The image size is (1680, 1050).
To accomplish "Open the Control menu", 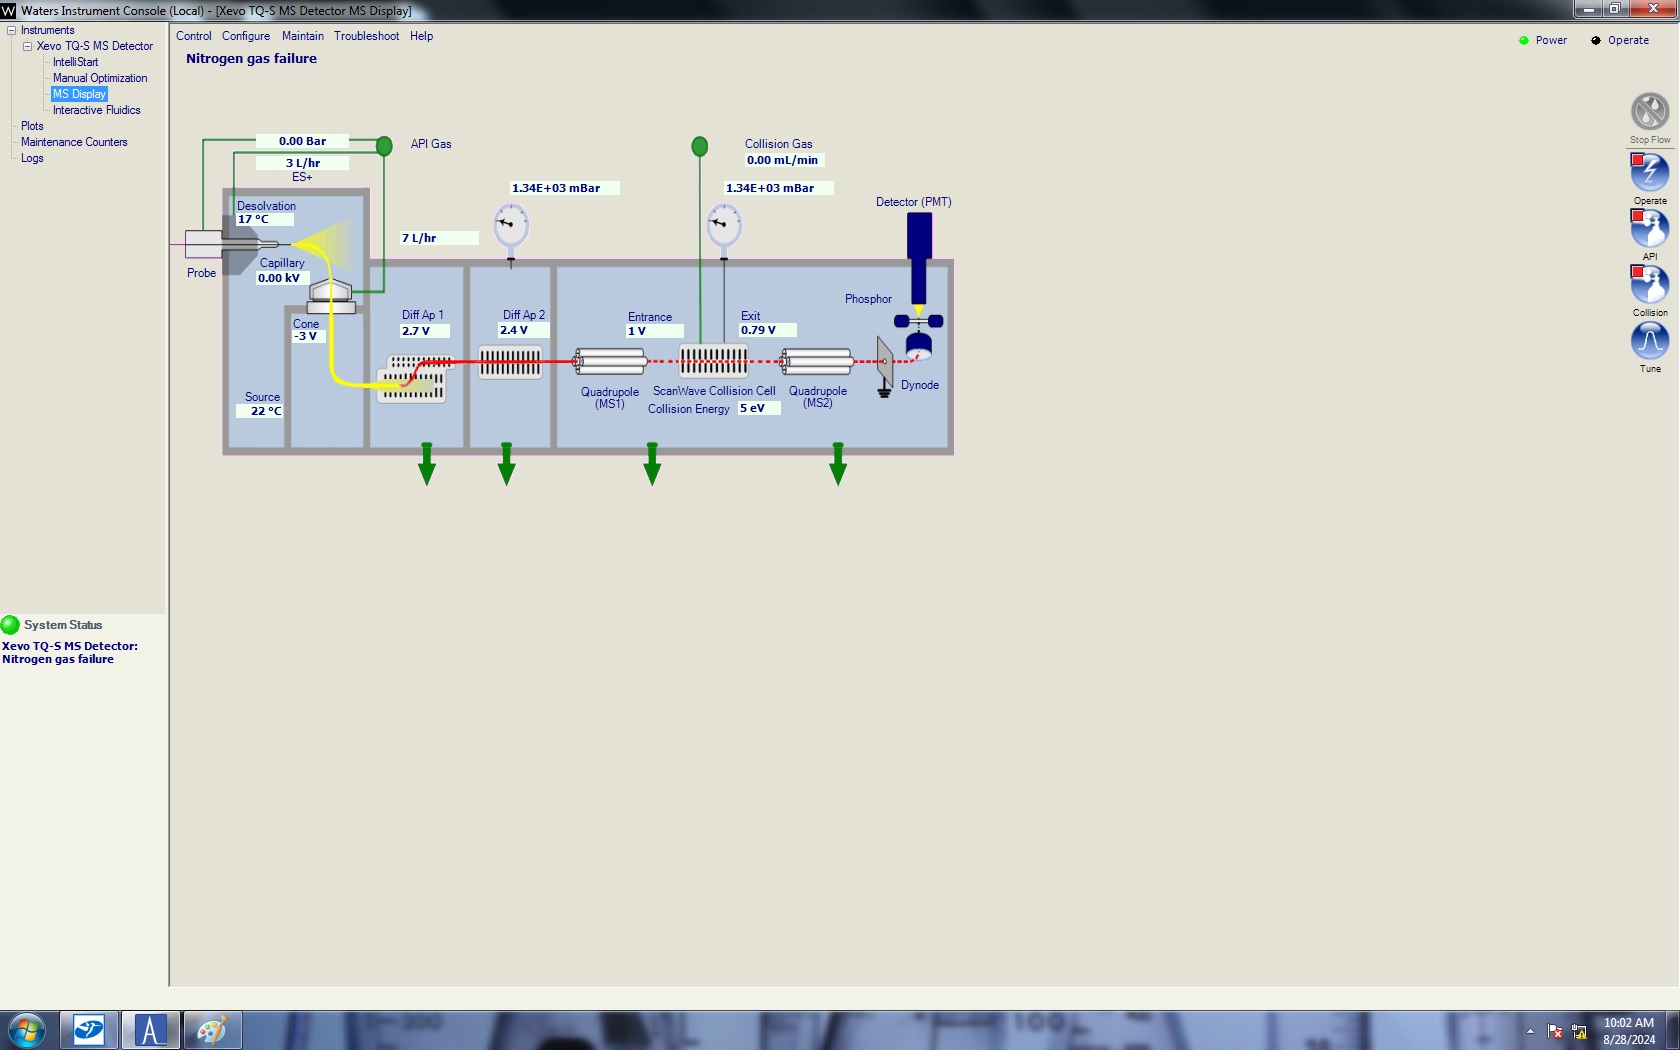I will [194, 36].
